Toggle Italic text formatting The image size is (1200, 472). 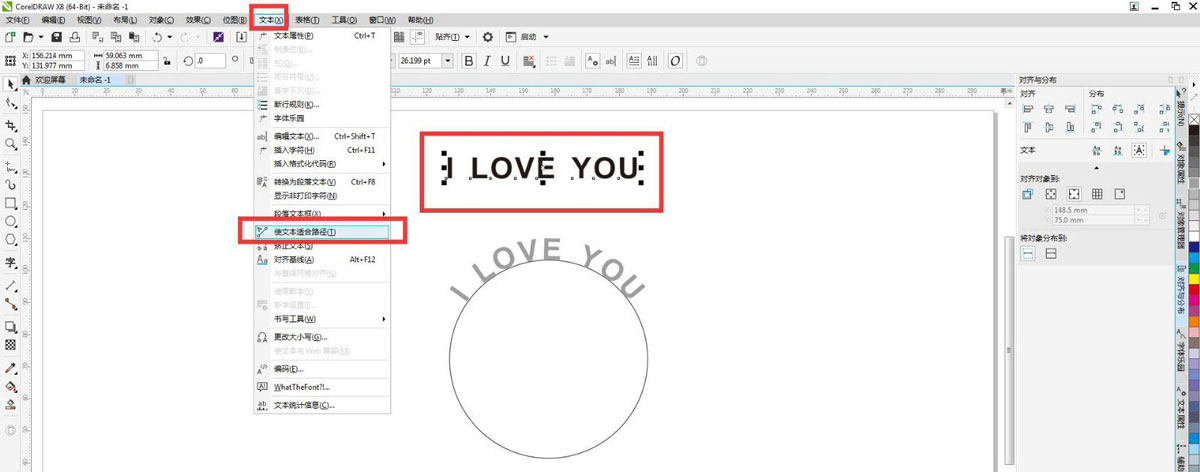(x=487, y=61)
